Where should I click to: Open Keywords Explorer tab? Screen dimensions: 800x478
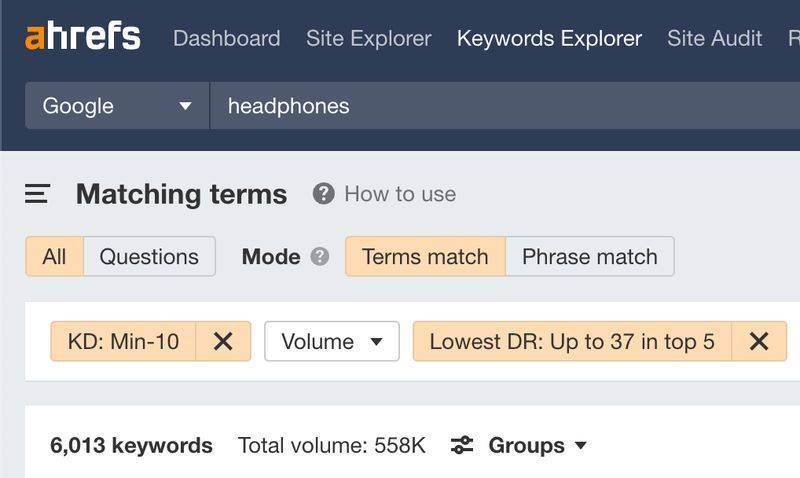point(549,39)
